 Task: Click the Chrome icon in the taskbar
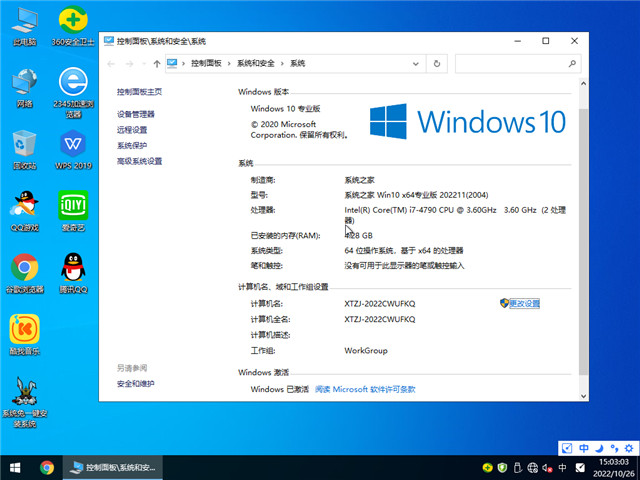(x=46, y=467)
